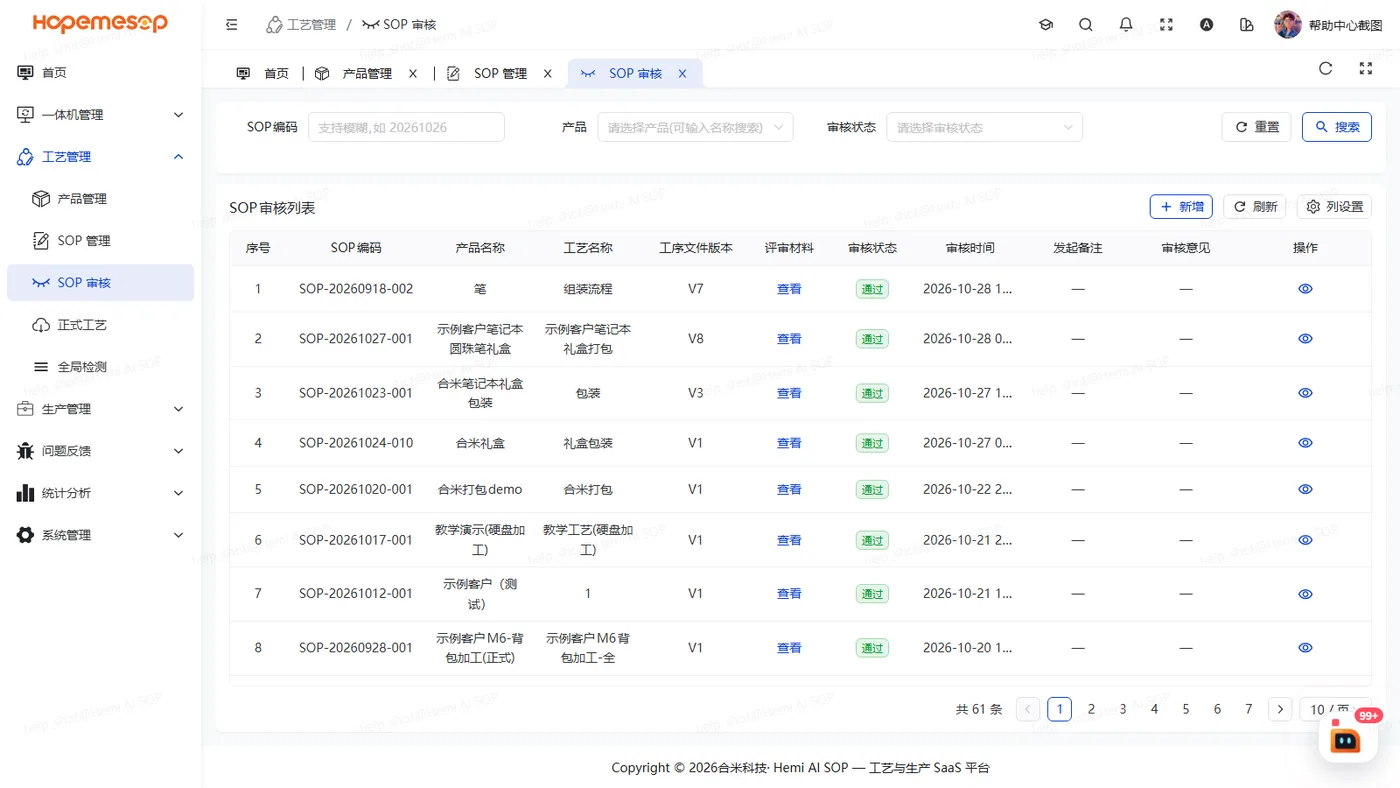Collapse the sidebar with the menu fold icon
This screenshot has height=788, width=1400.
click(x=232, y=25)
